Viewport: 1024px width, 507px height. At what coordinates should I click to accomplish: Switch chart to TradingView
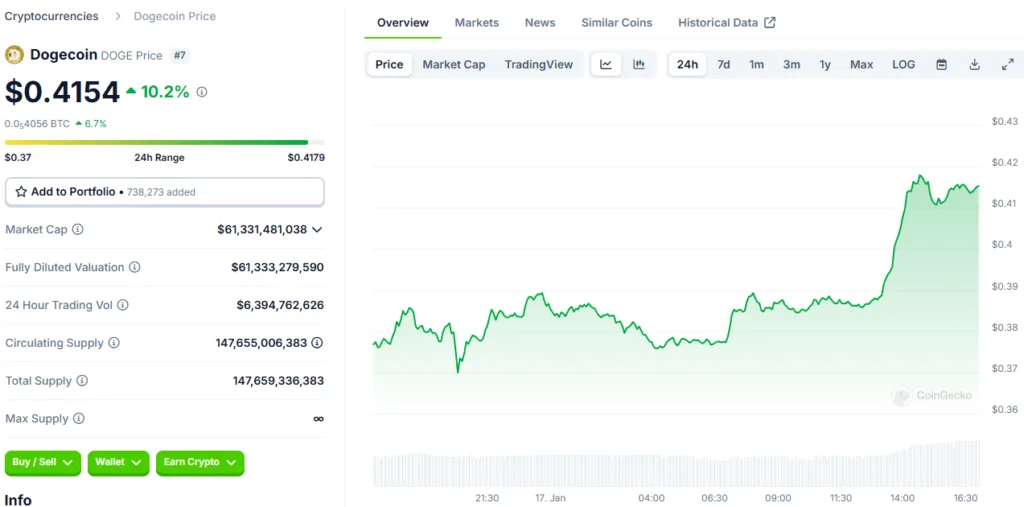(x=539, y=64)
